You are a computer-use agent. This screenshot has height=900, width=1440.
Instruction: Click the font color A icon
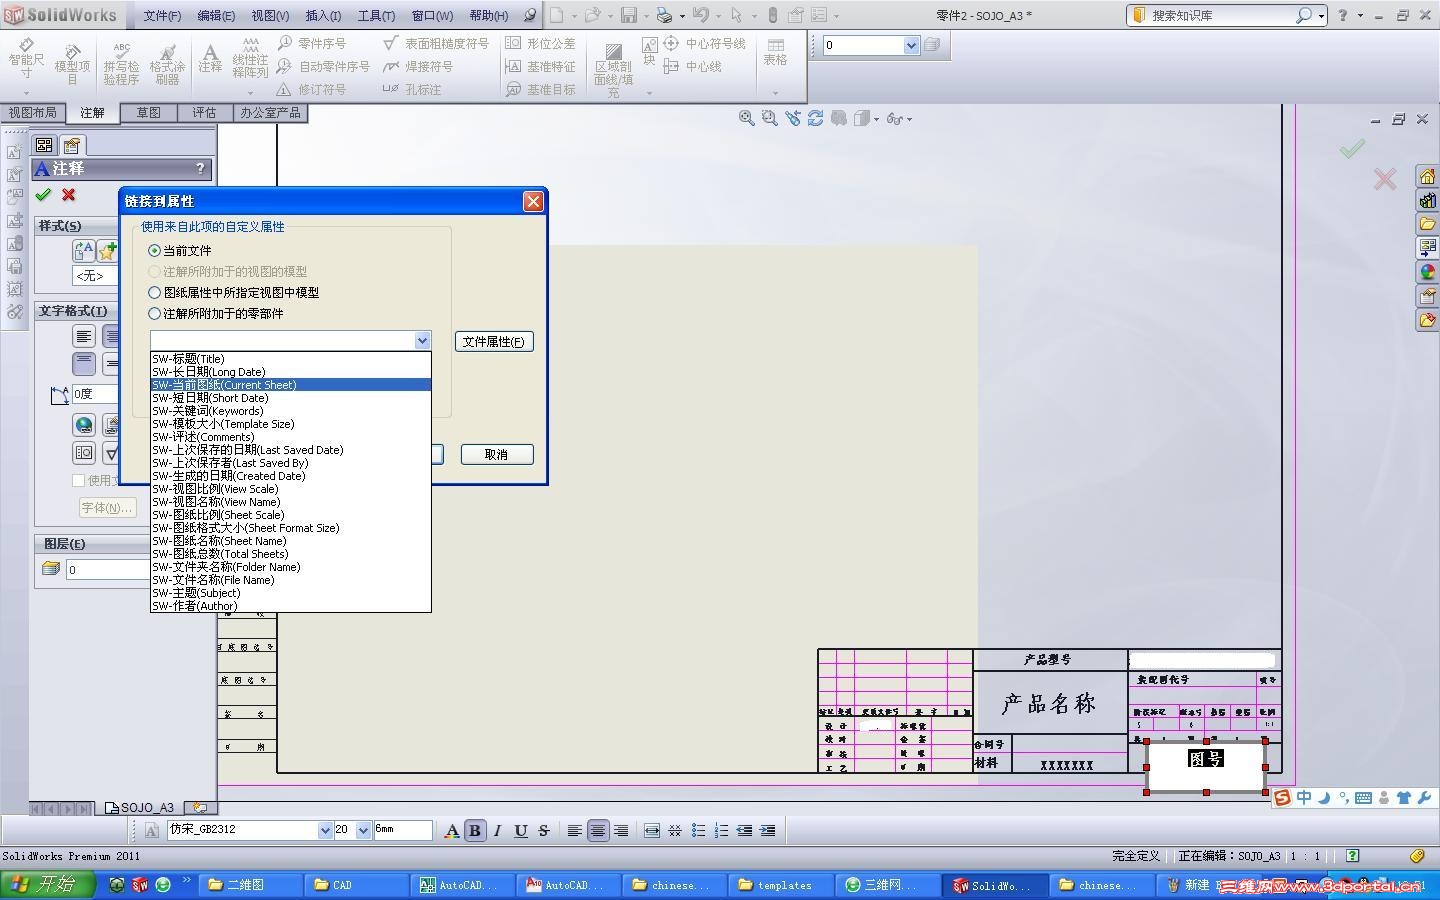tap(452, 830)
